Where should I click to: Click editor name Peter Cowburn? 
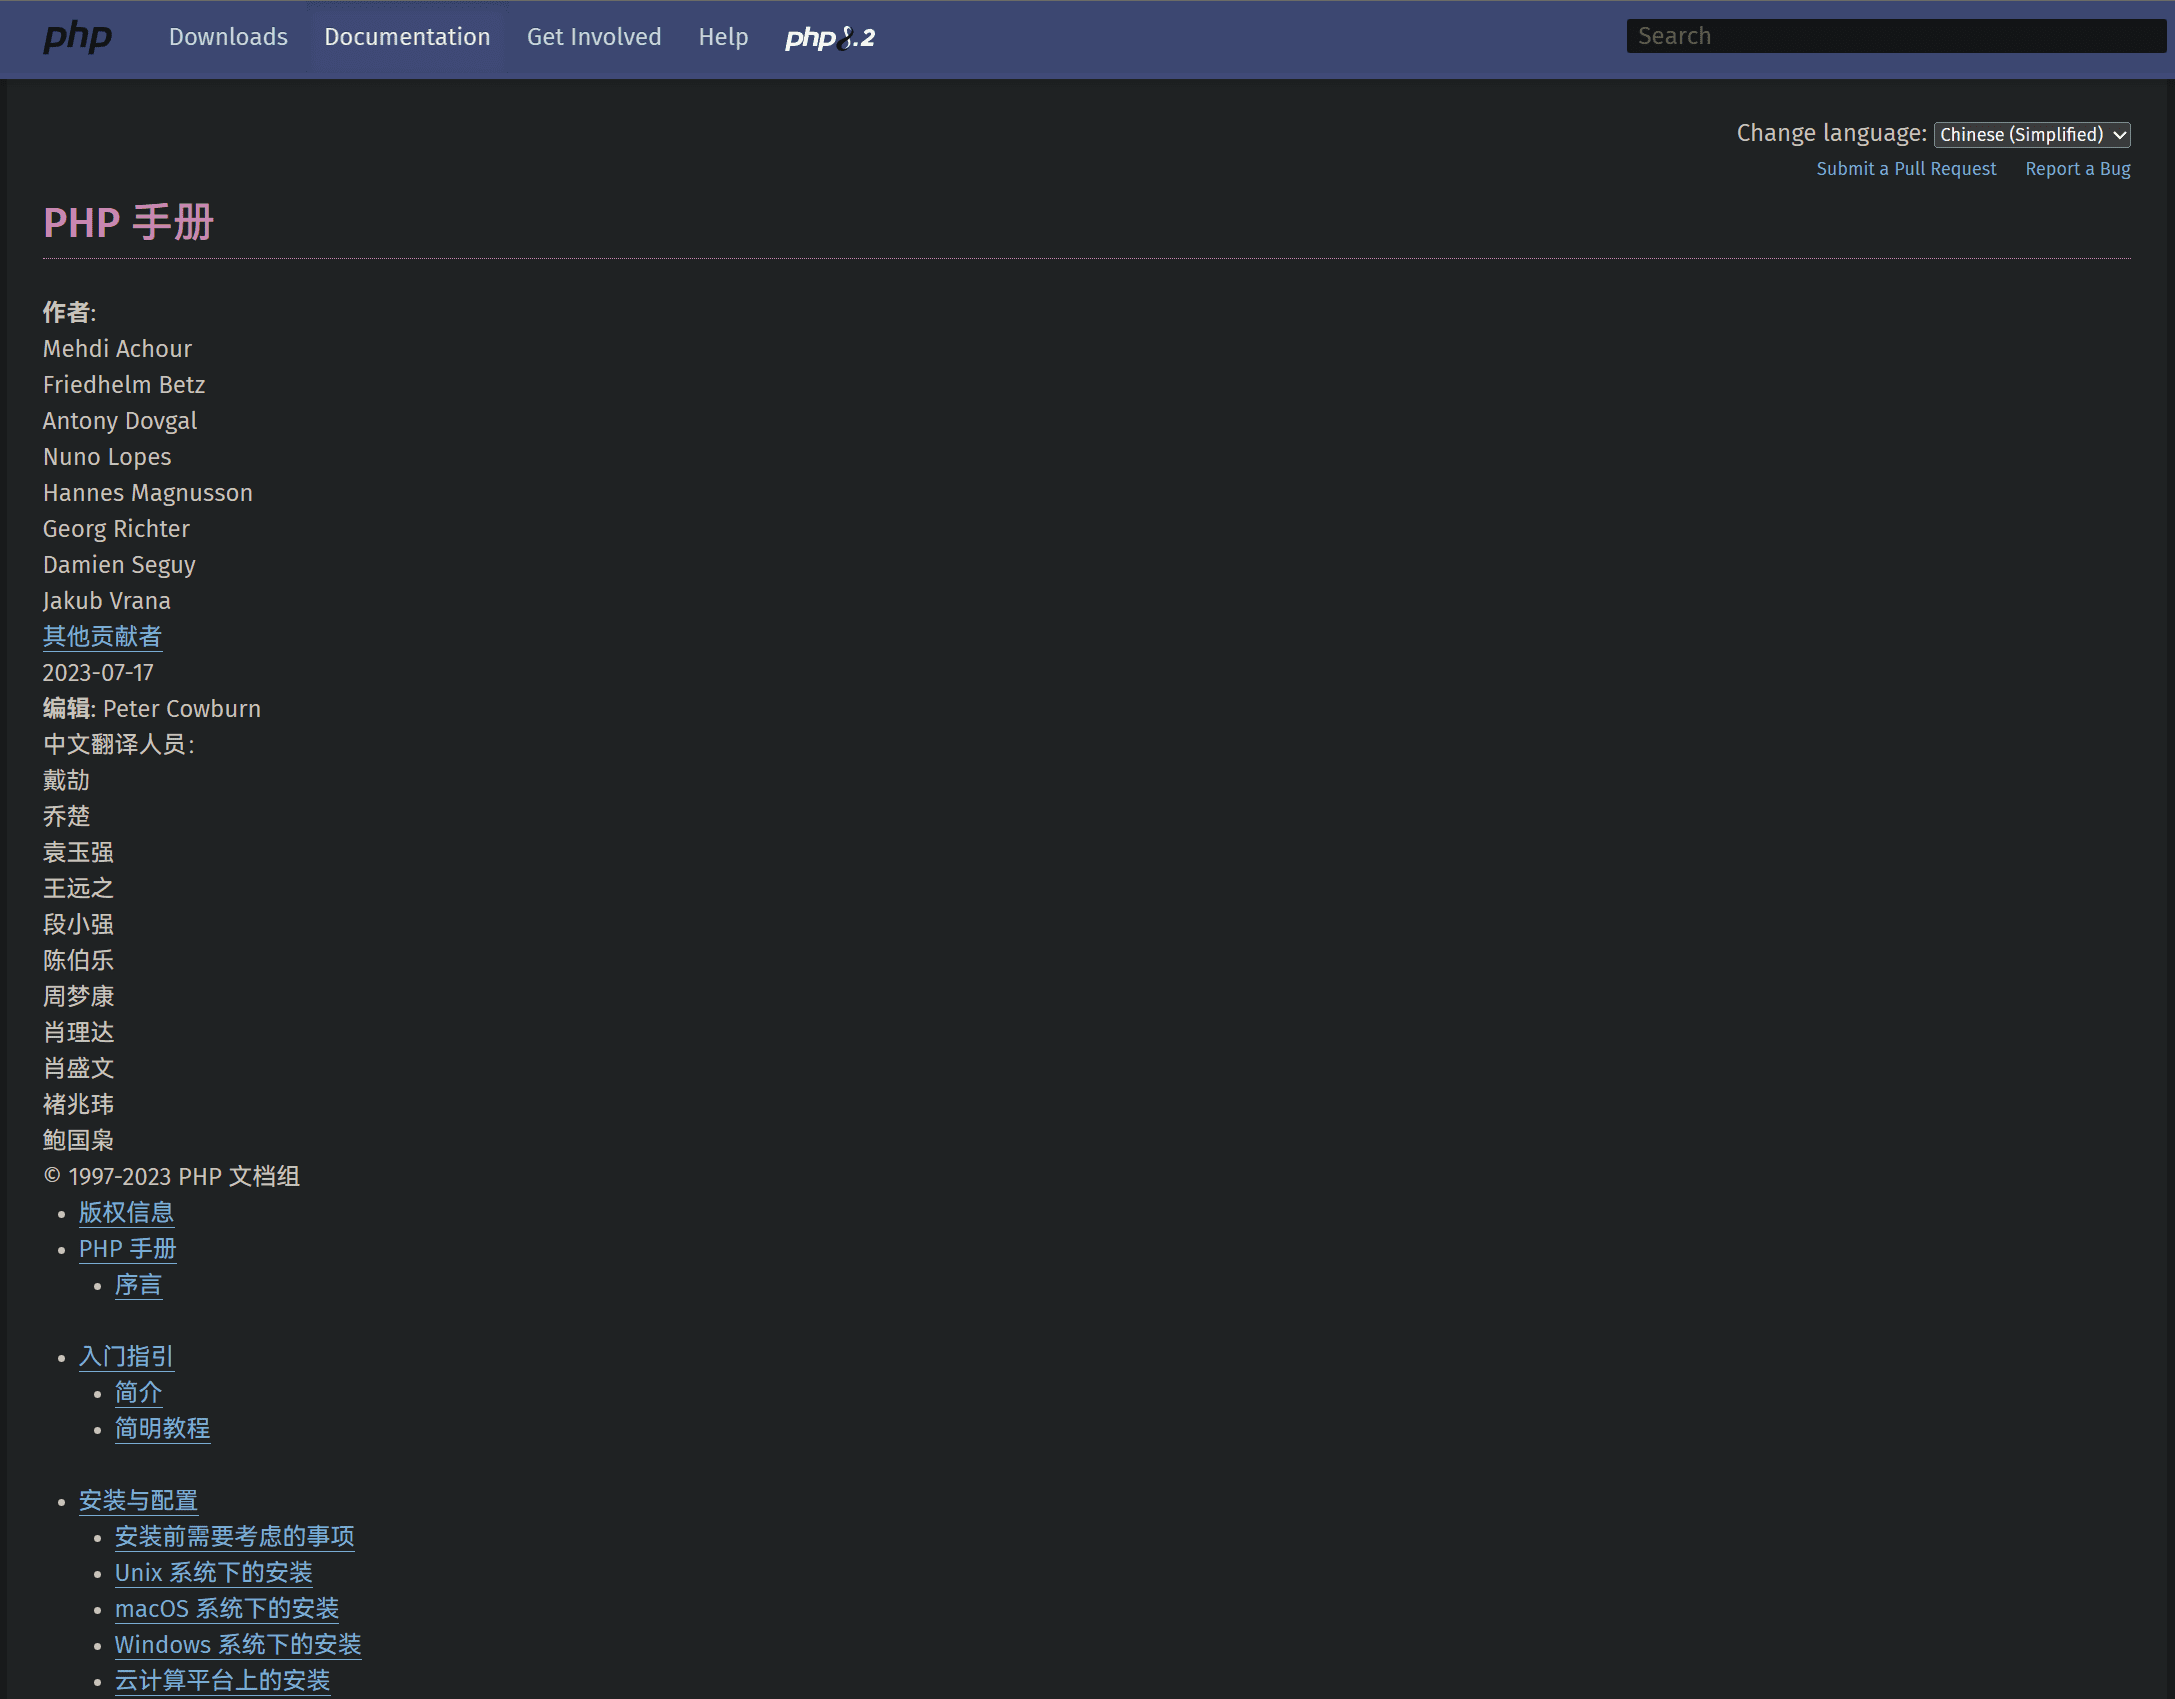pyautogui.click(x=182, y=709)
